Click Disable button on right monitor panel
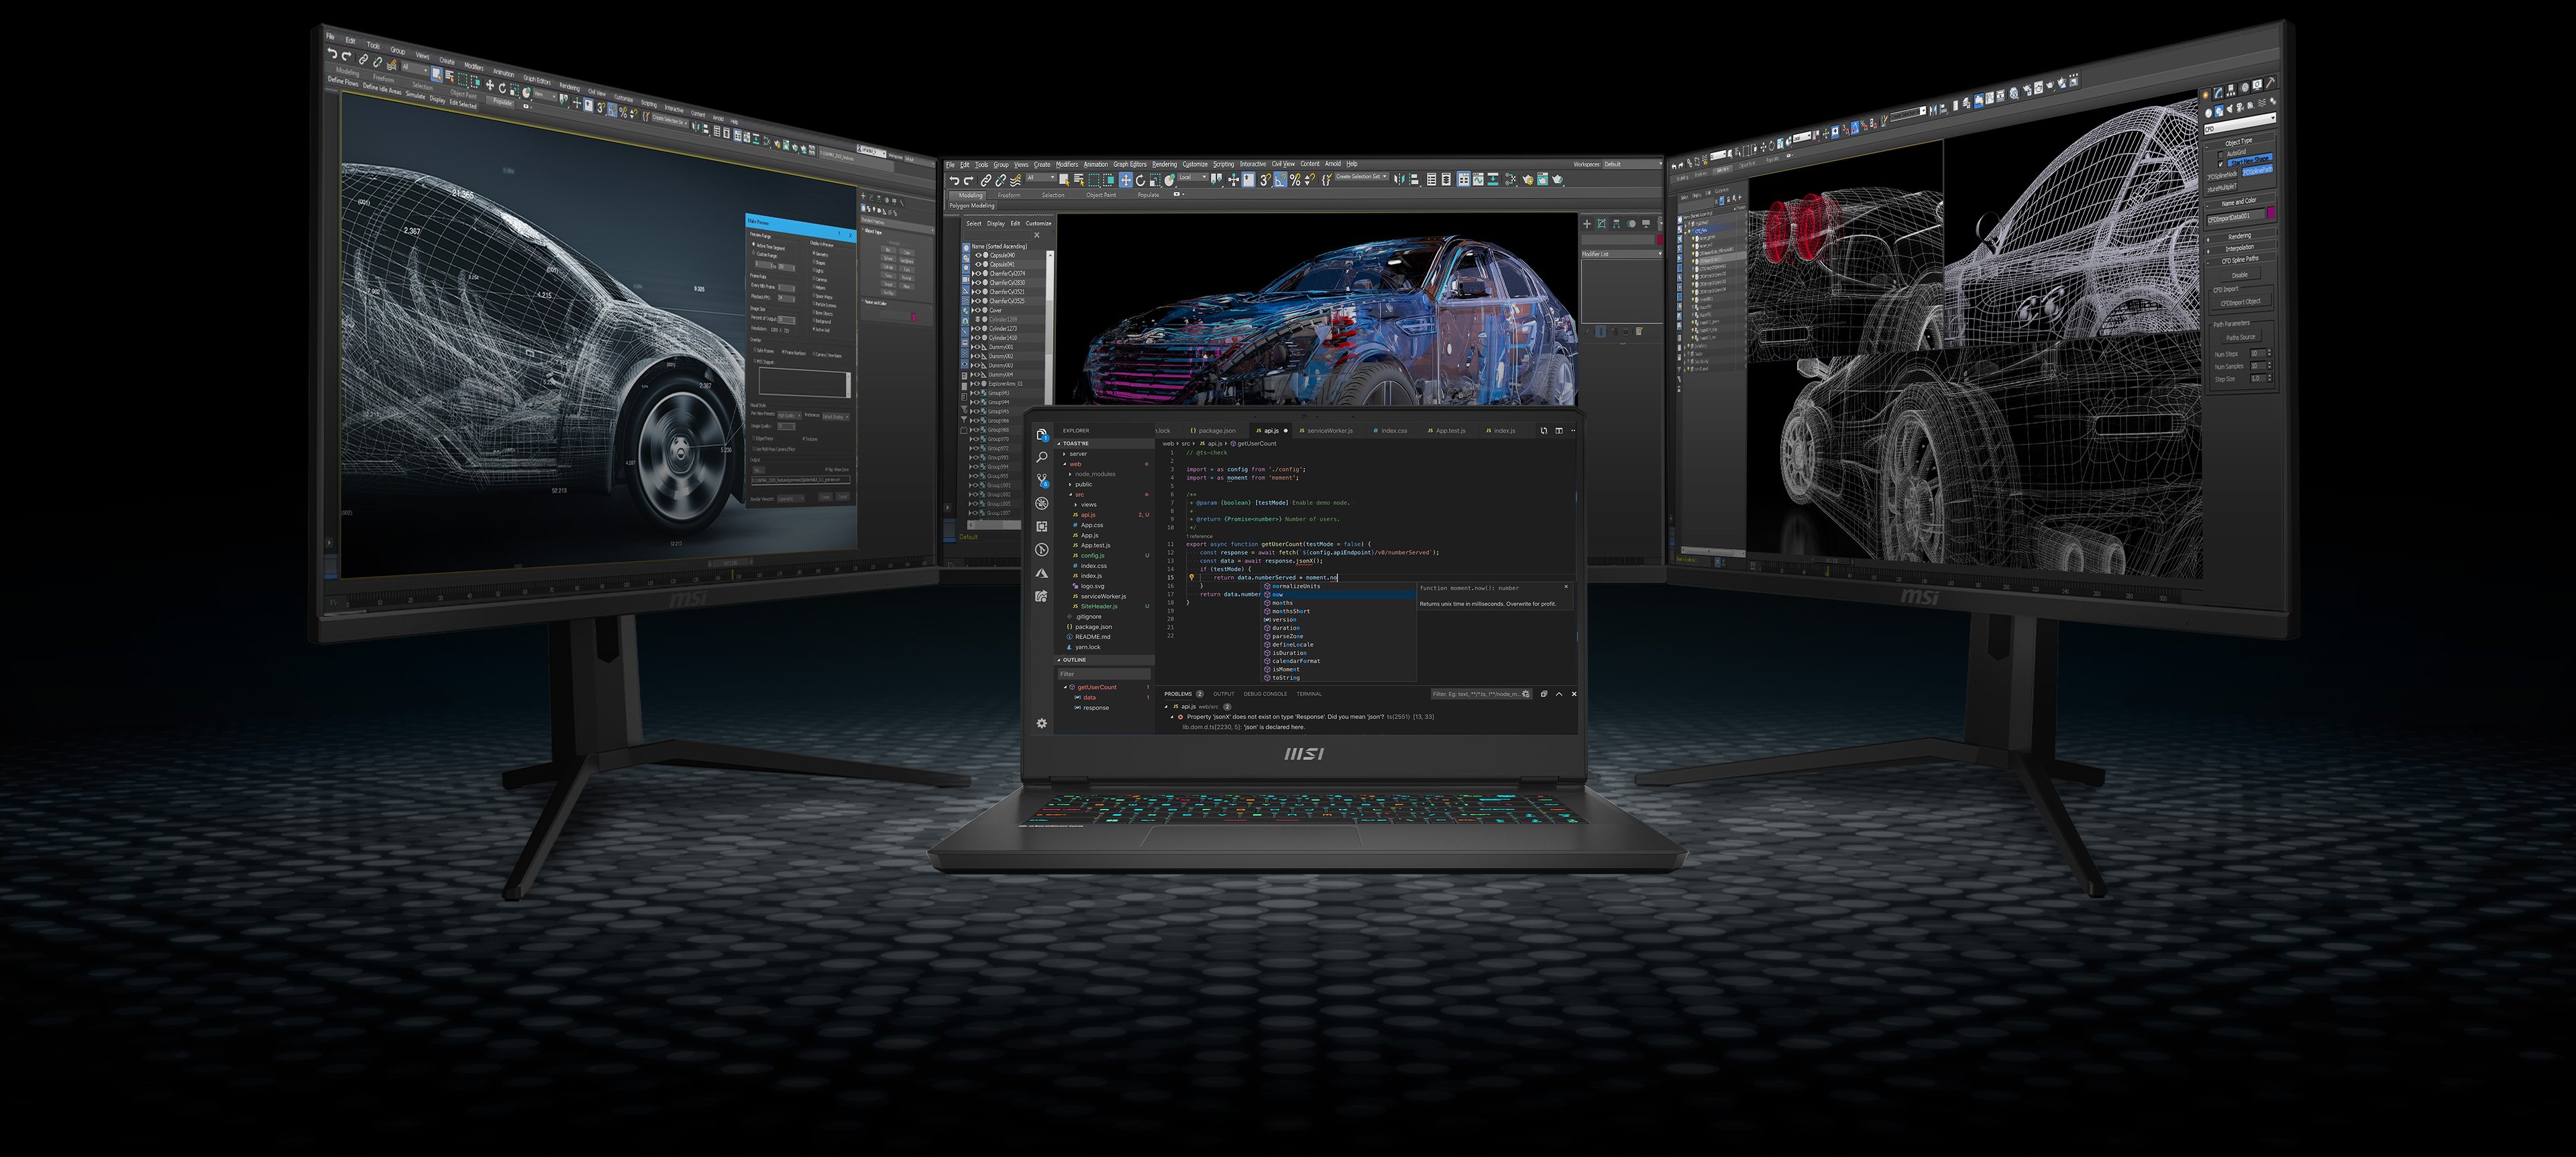The width and height of the screenshot is (2576, 1157). [2241, 275]
